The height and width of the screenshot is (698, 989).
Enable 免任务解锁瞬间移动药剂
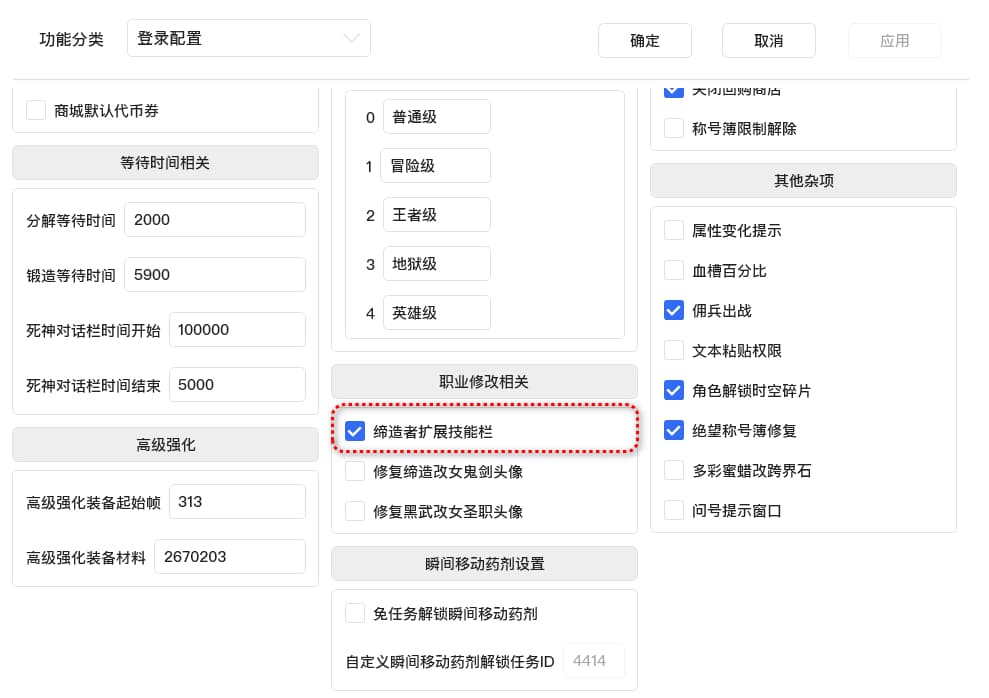click(355, 614)
